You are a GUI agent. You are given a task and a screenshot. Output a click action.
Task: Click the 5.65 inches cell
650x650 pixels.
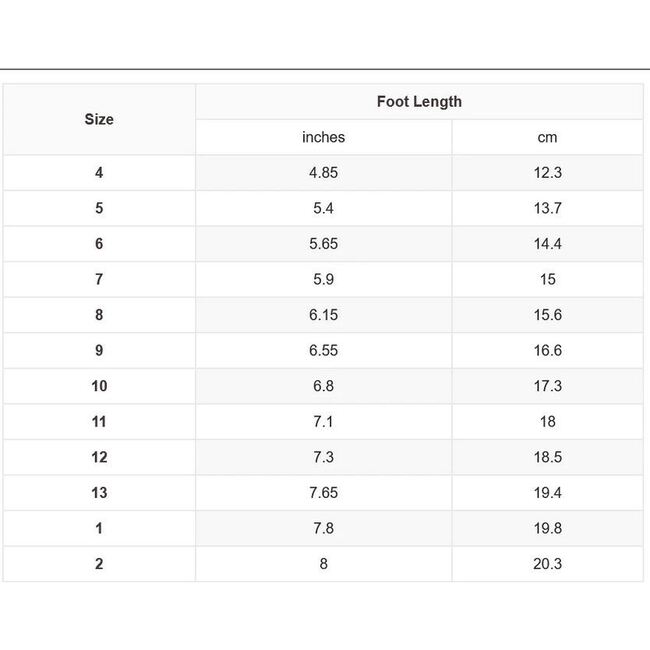click(x=323, y=244)
